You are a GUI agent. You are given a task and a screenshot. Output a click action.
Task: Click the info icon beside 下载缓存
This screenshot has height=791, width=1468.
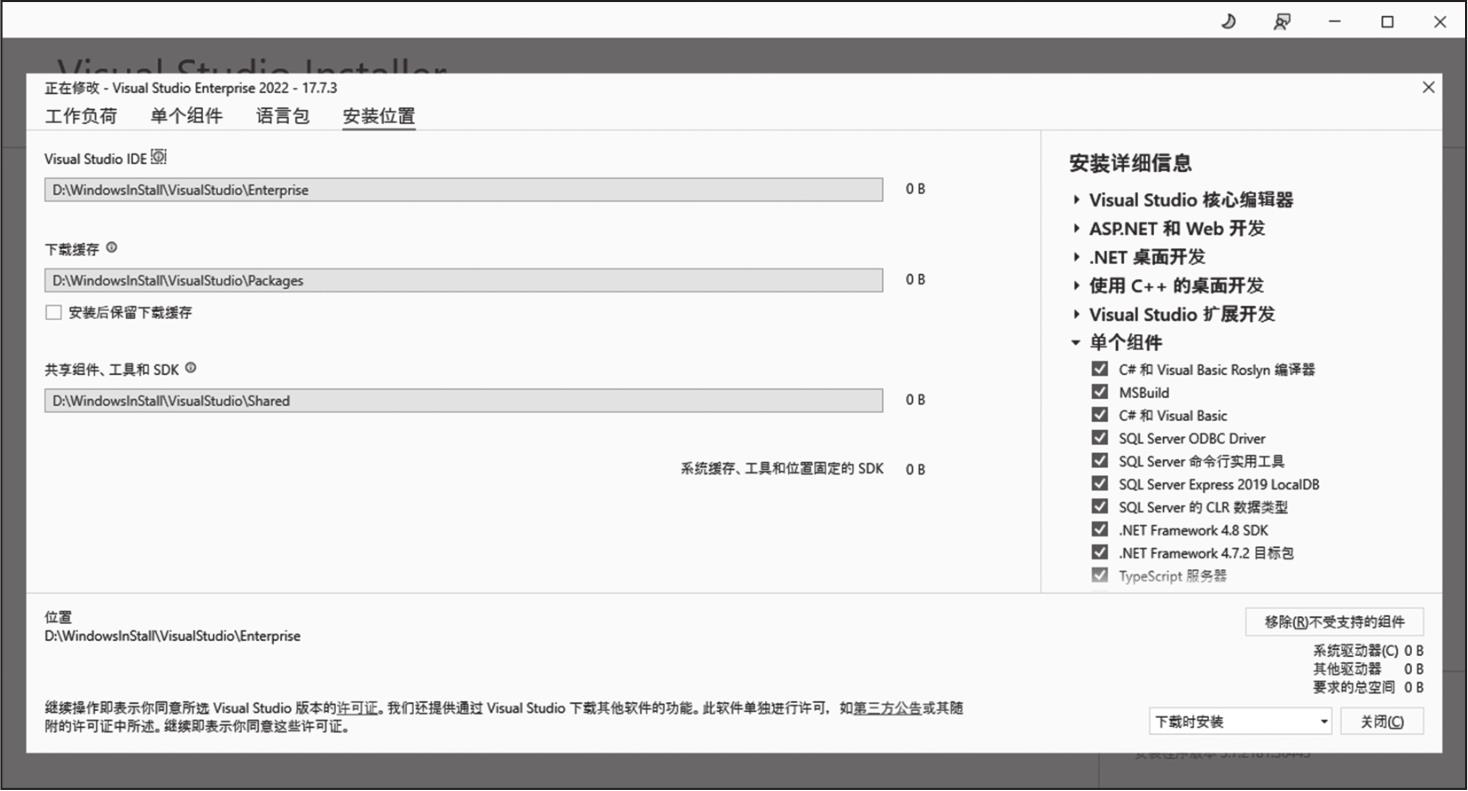point(111,247)
